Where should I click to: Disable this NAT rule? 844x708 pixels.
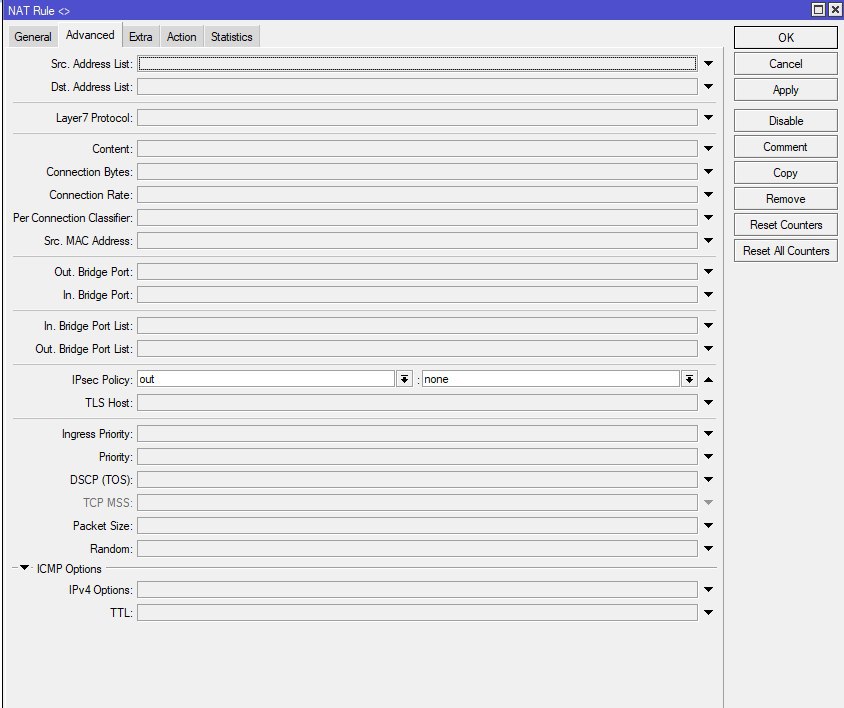(x=785, y=121)
